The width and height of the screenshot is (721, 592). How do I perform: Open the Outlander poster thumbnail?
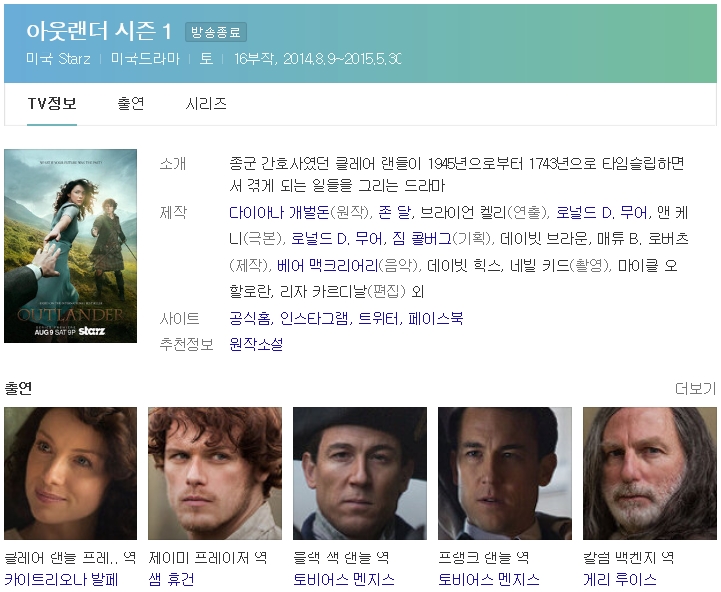point(70,246)
